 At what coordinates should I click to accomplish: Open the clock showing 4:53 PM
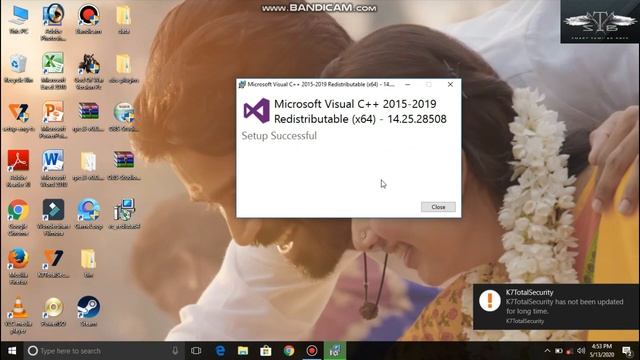(602, 351)
